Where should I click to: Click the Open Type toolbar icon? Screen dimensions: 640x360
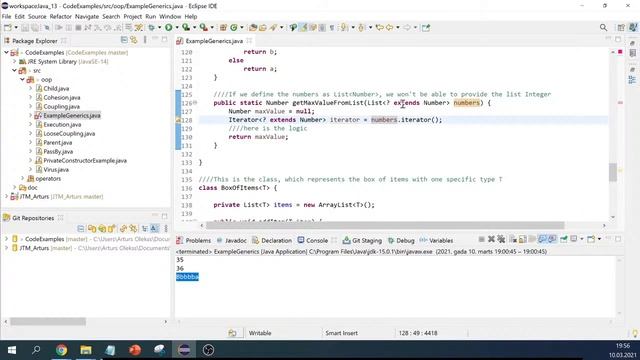(x=253, y=27)
